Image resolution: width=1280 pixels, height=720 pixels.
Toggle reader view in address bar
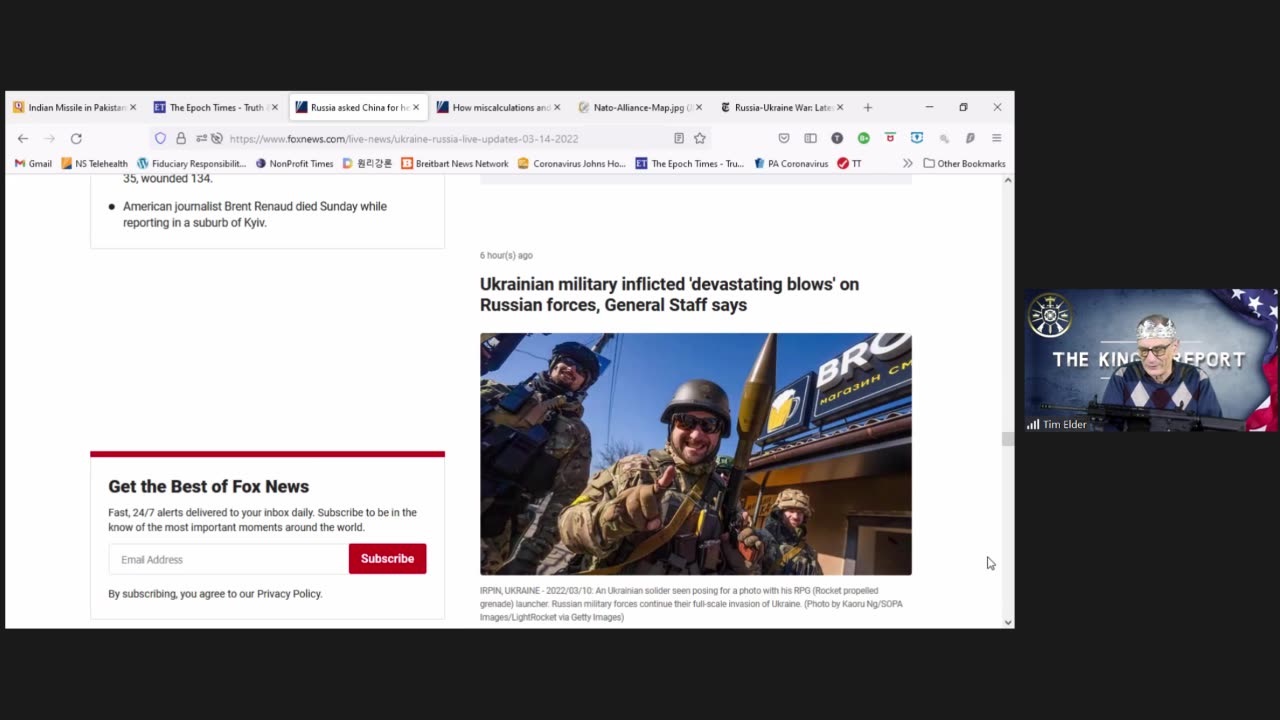pos(679,138)
